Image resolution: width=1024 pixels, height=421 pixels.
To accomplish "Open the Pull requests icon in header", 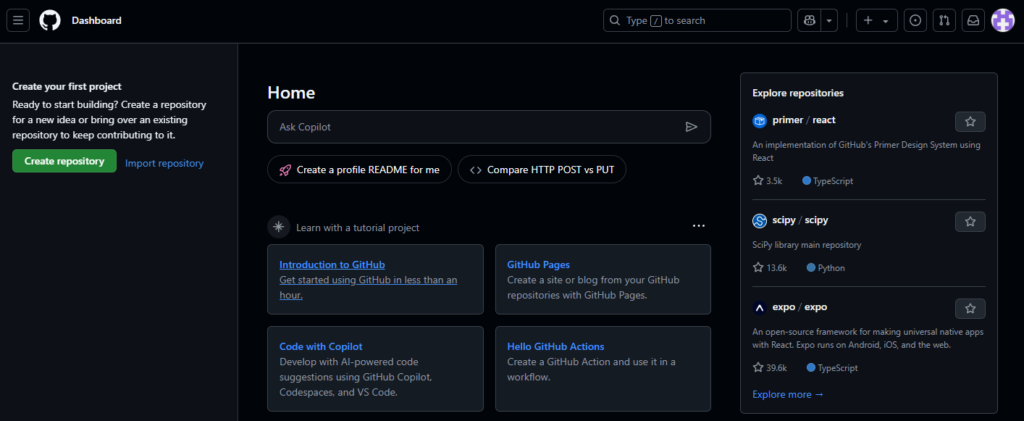I will coord(944,20).
